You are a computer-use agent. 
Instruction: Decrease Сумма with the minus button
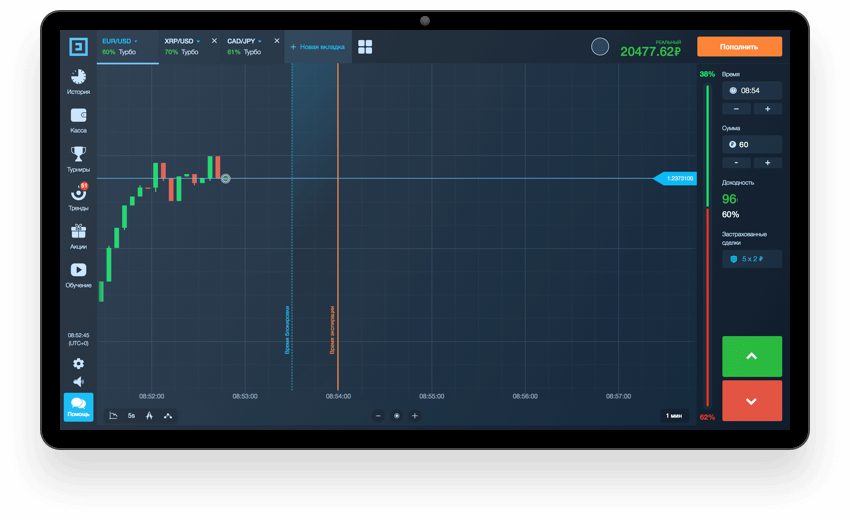[736, 162]
